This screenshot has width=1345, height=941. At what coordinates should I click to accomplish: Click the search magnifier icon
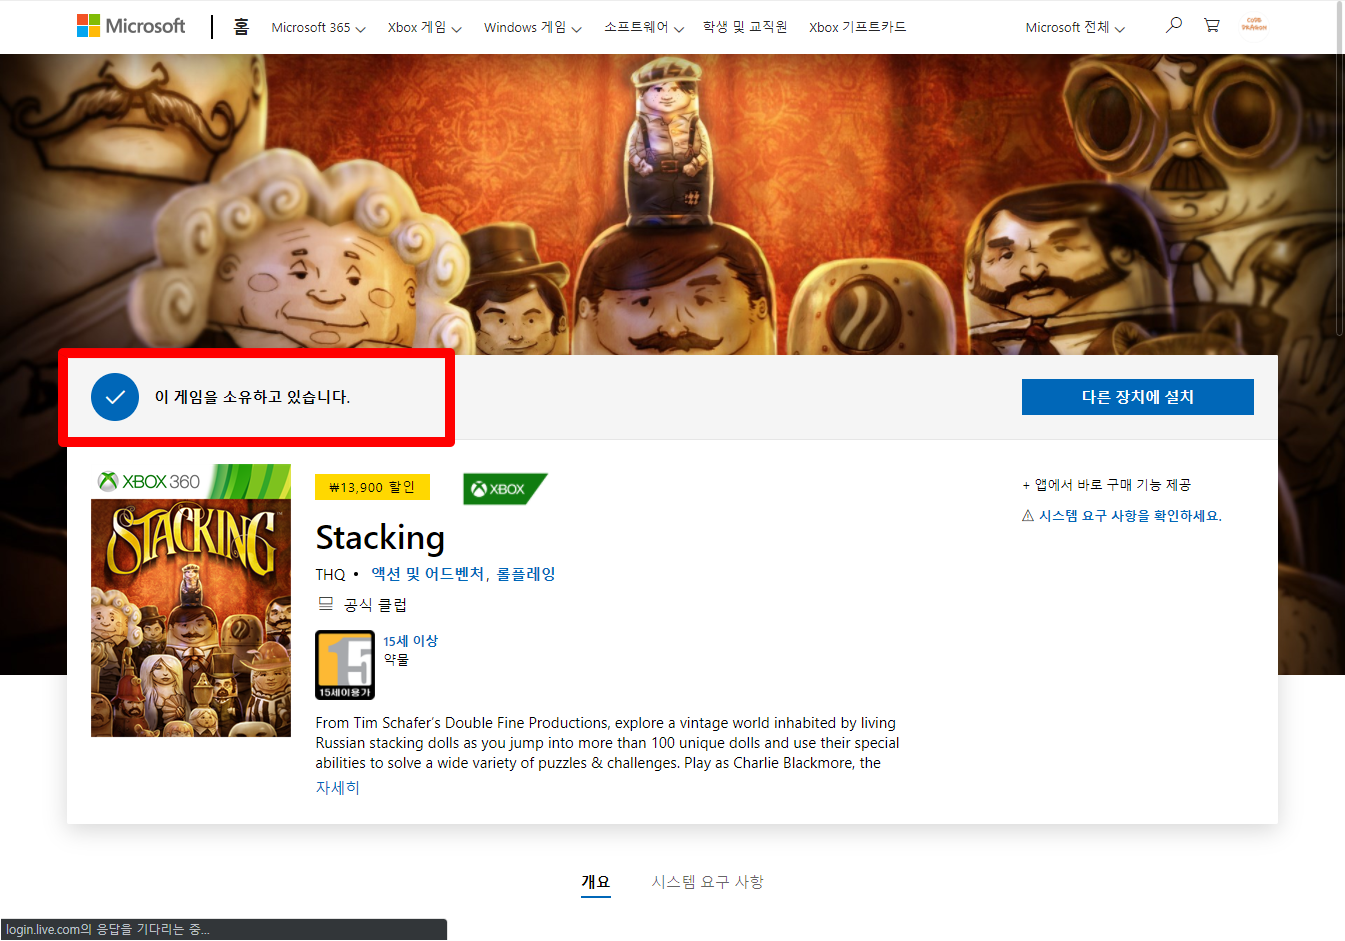(1174, 25)
